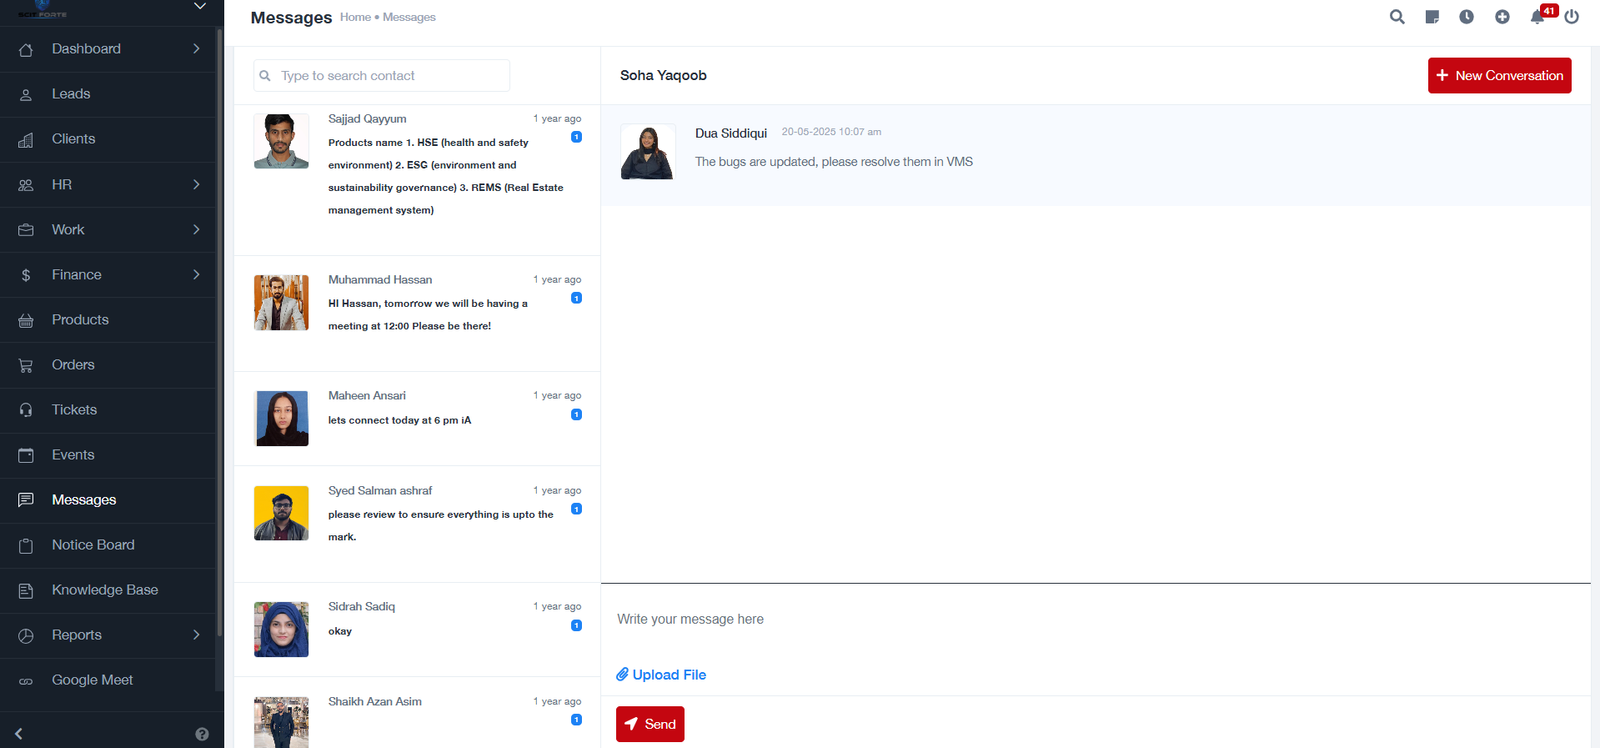The height and width of the screenshot is (748, 1600).
Task: Expand the Reports submenu chevron
Action: tap(196, 635)
